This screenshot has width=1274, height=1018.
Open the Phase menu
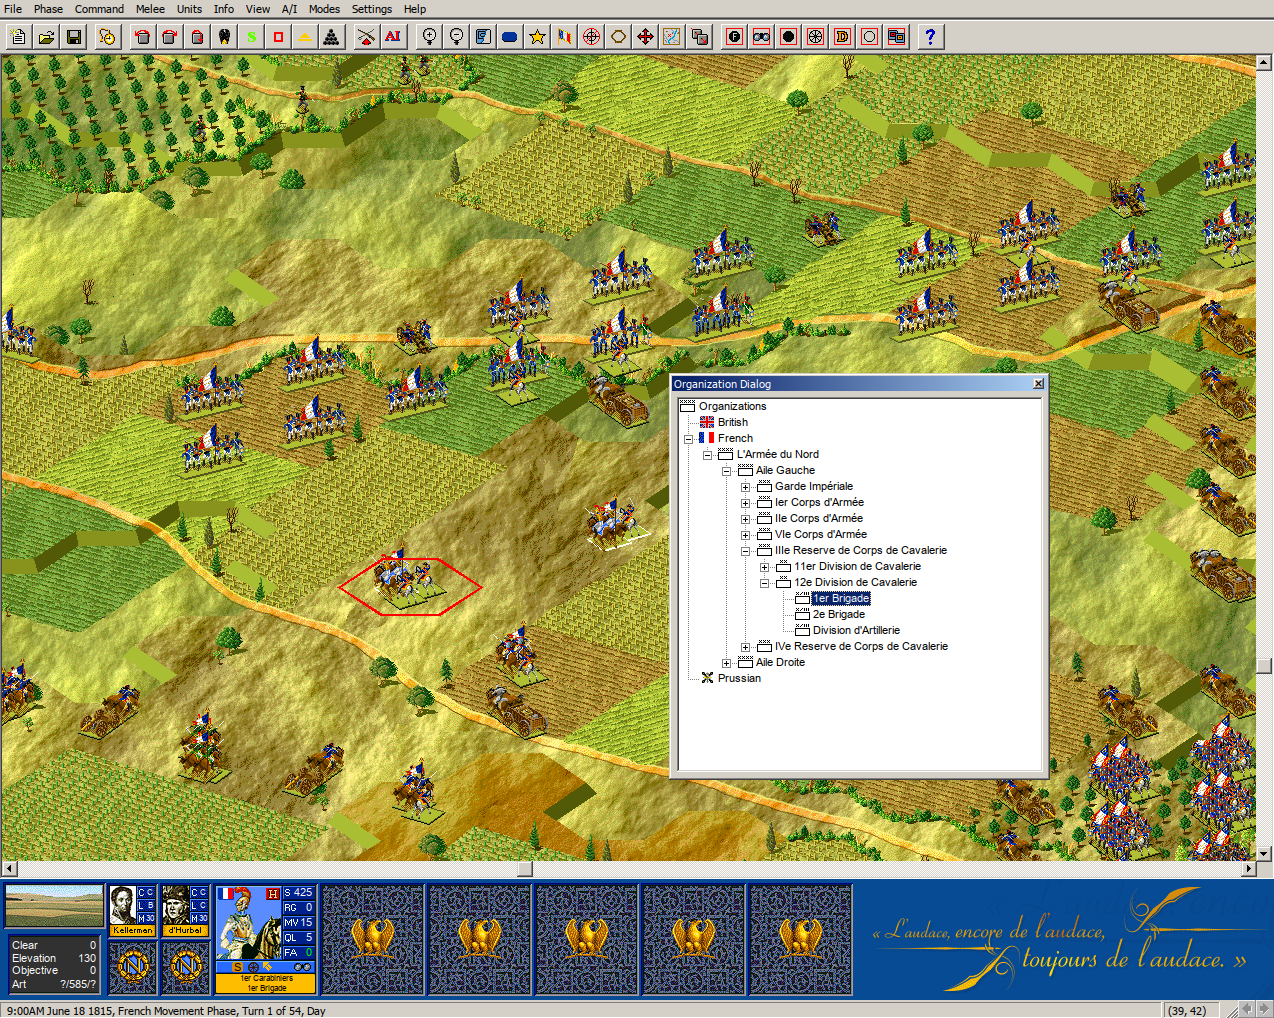click(x=48, y=9)
